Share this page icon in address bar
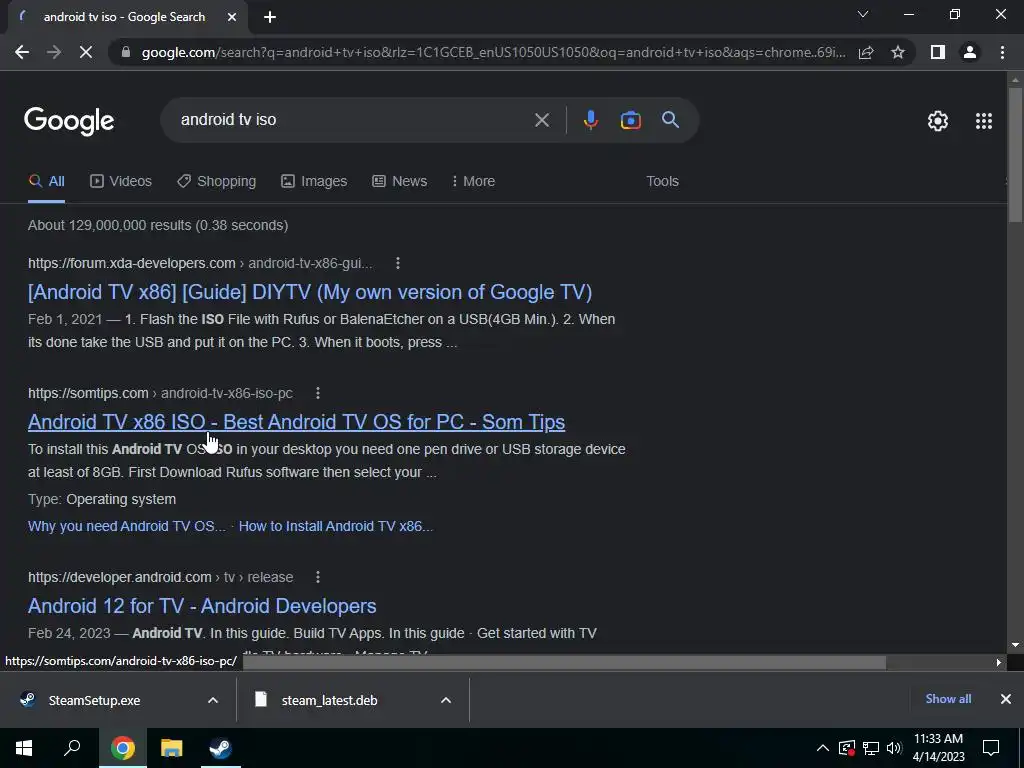This screenshot has height=768, width=1024. (866, 52)
